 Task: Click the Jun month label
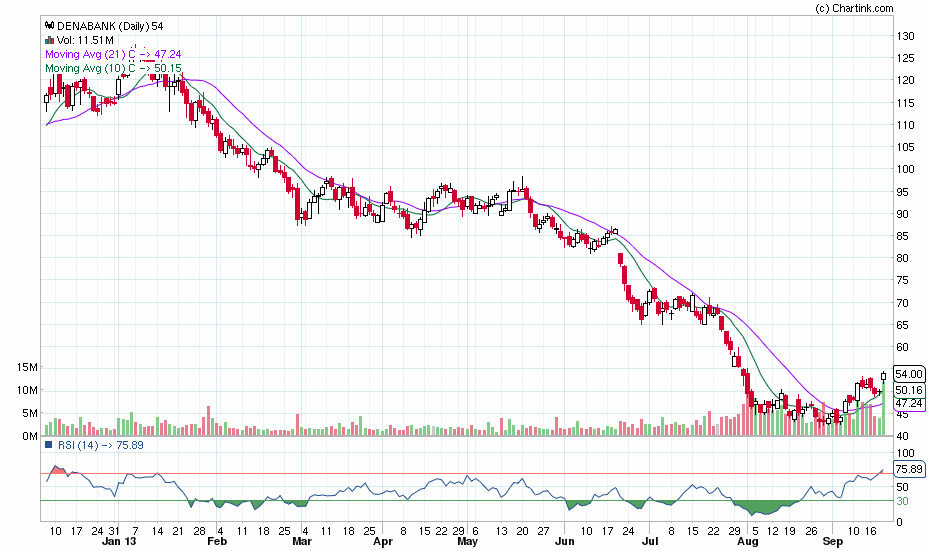565,542
